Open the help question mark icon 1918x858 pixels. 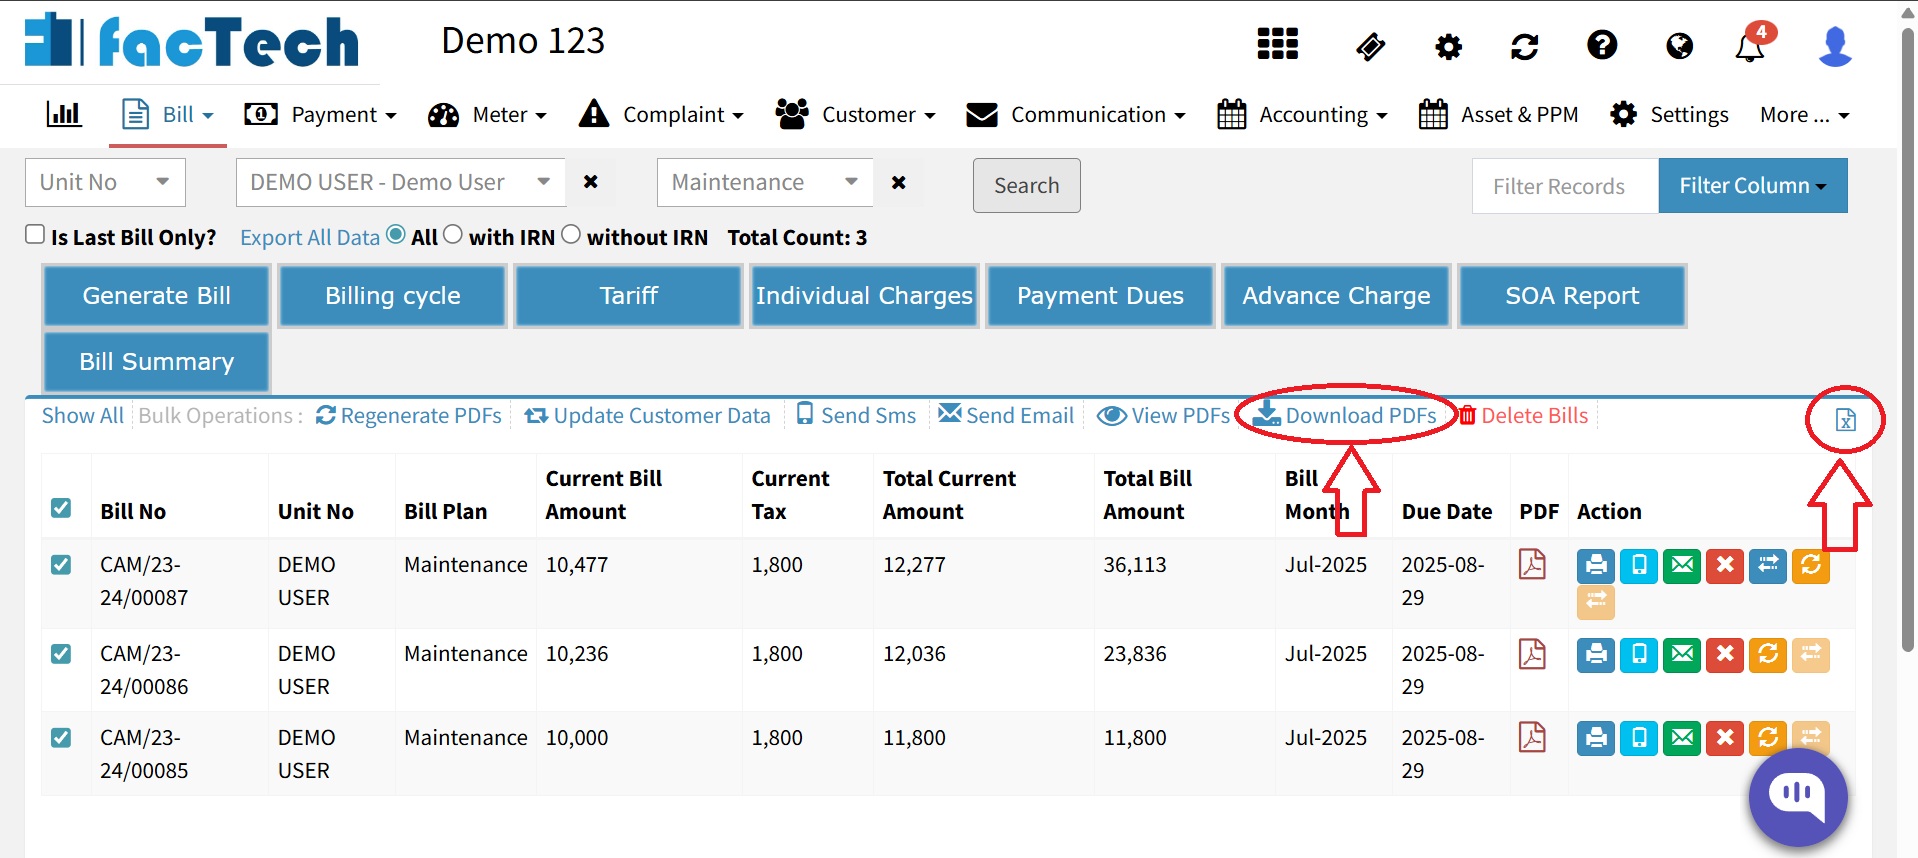click(1601, 45)
